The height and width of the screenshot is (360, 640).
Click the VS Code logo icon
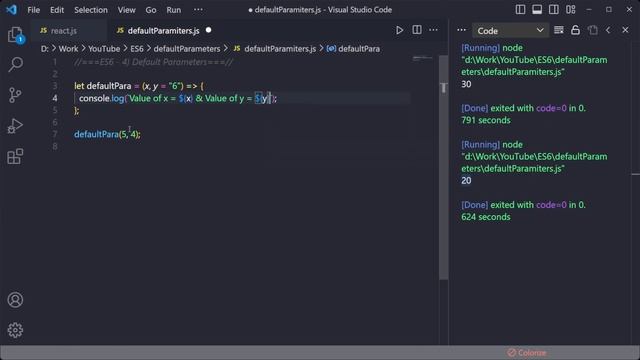[x=11, y=9]
